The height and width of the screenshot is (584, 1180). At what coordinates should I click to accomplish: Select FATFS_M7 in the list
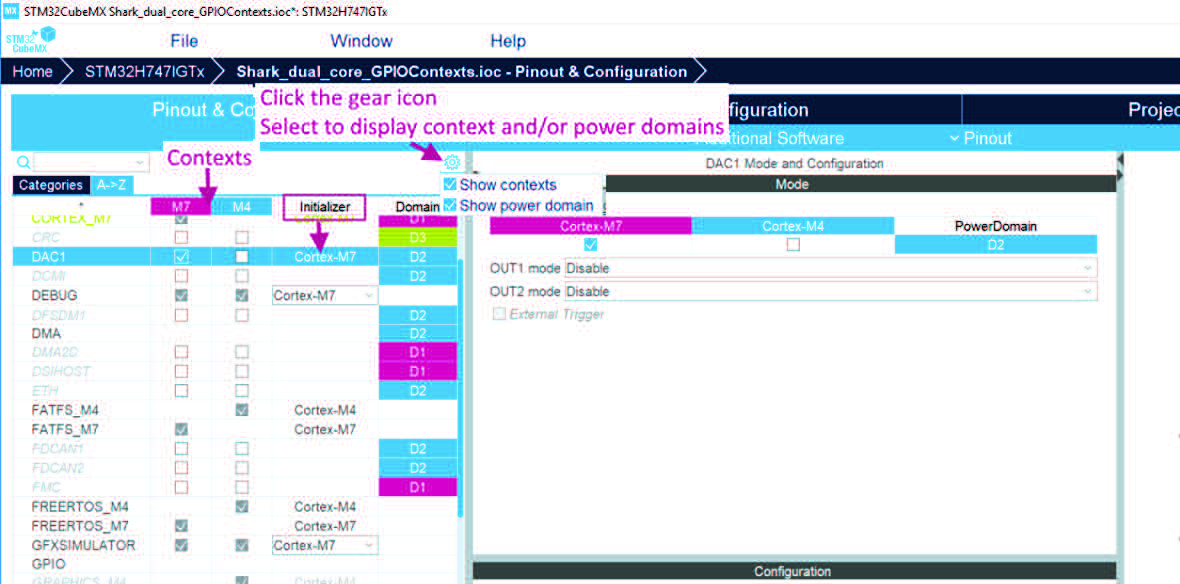[65, 430]
